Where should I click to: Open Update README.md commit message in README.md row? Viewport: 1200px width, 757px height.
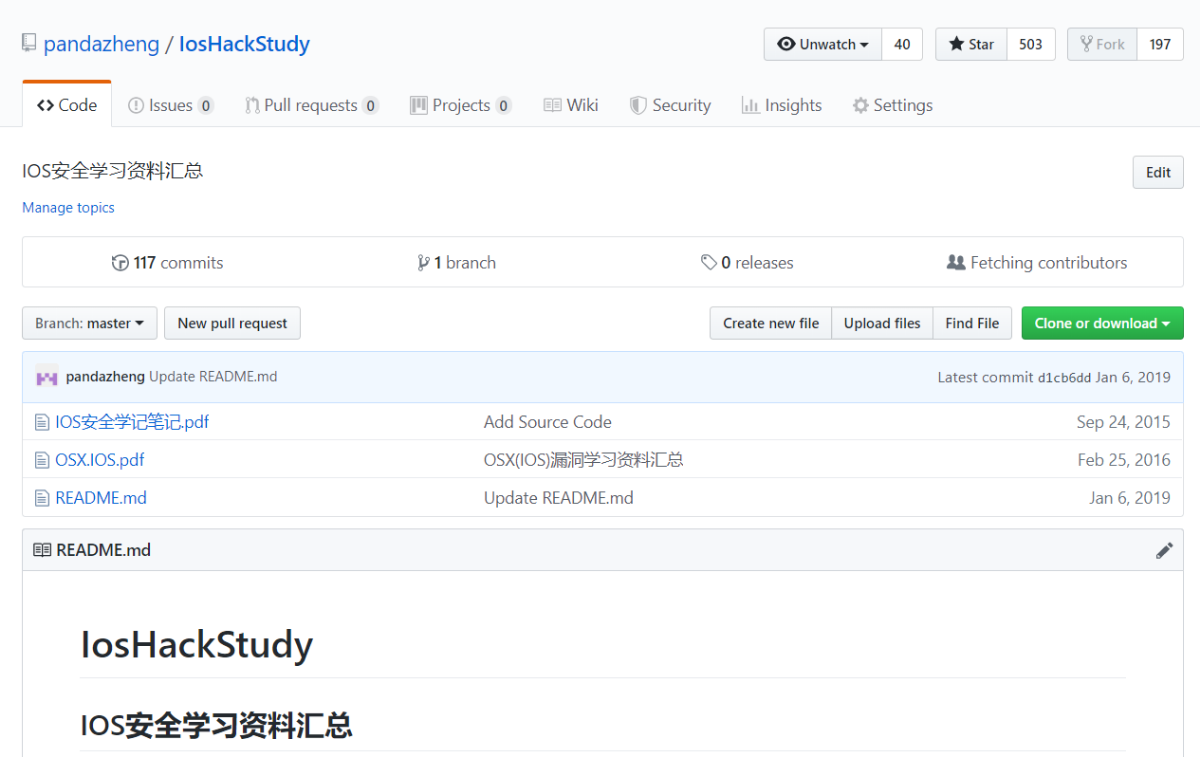coord(559,498)
